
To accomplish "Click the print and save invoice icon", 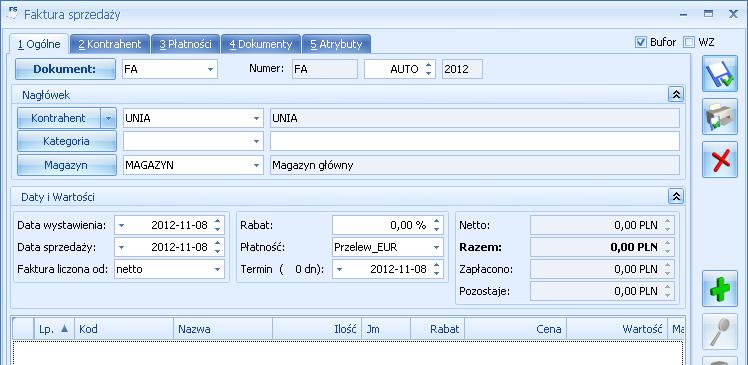I will click(x=720, y=116).
